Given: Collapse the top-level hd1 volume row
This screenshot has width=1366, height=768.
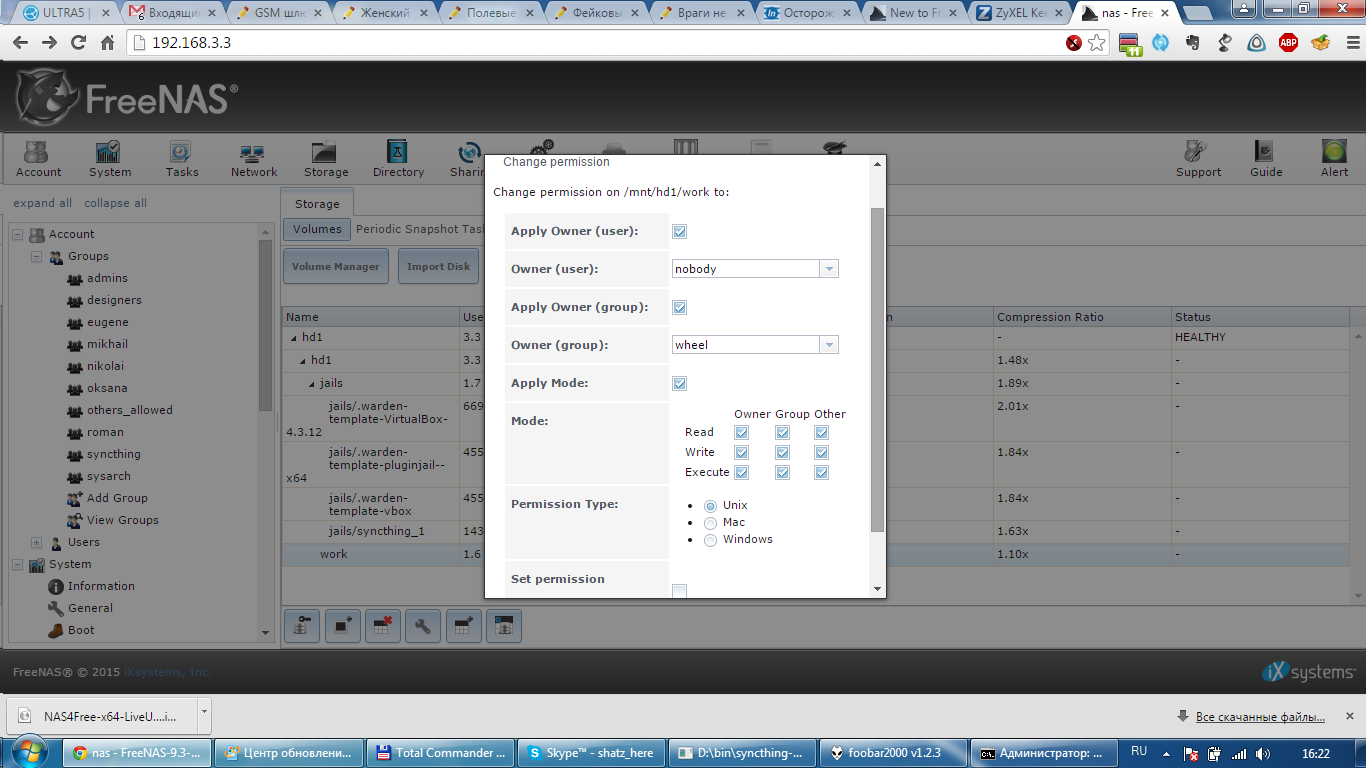Looking at the screenshot, I should tap(294, 338).
